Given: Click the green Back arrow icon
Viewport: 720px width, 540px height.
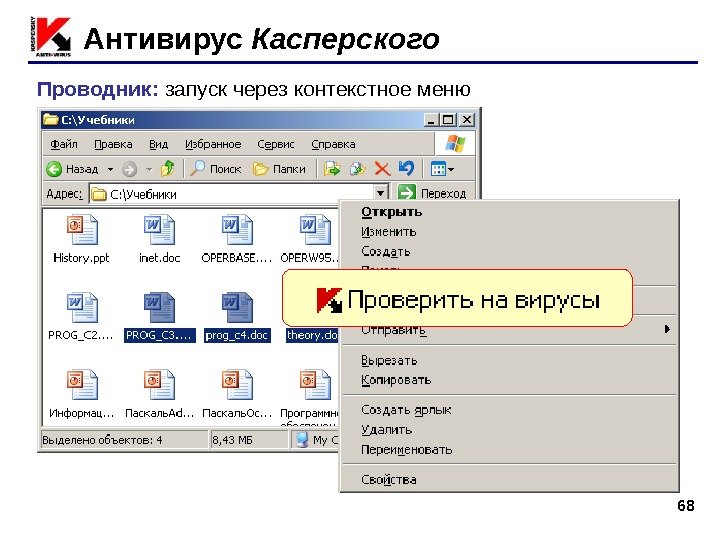Looking at the screenshot, I should [x=54, y=169].
